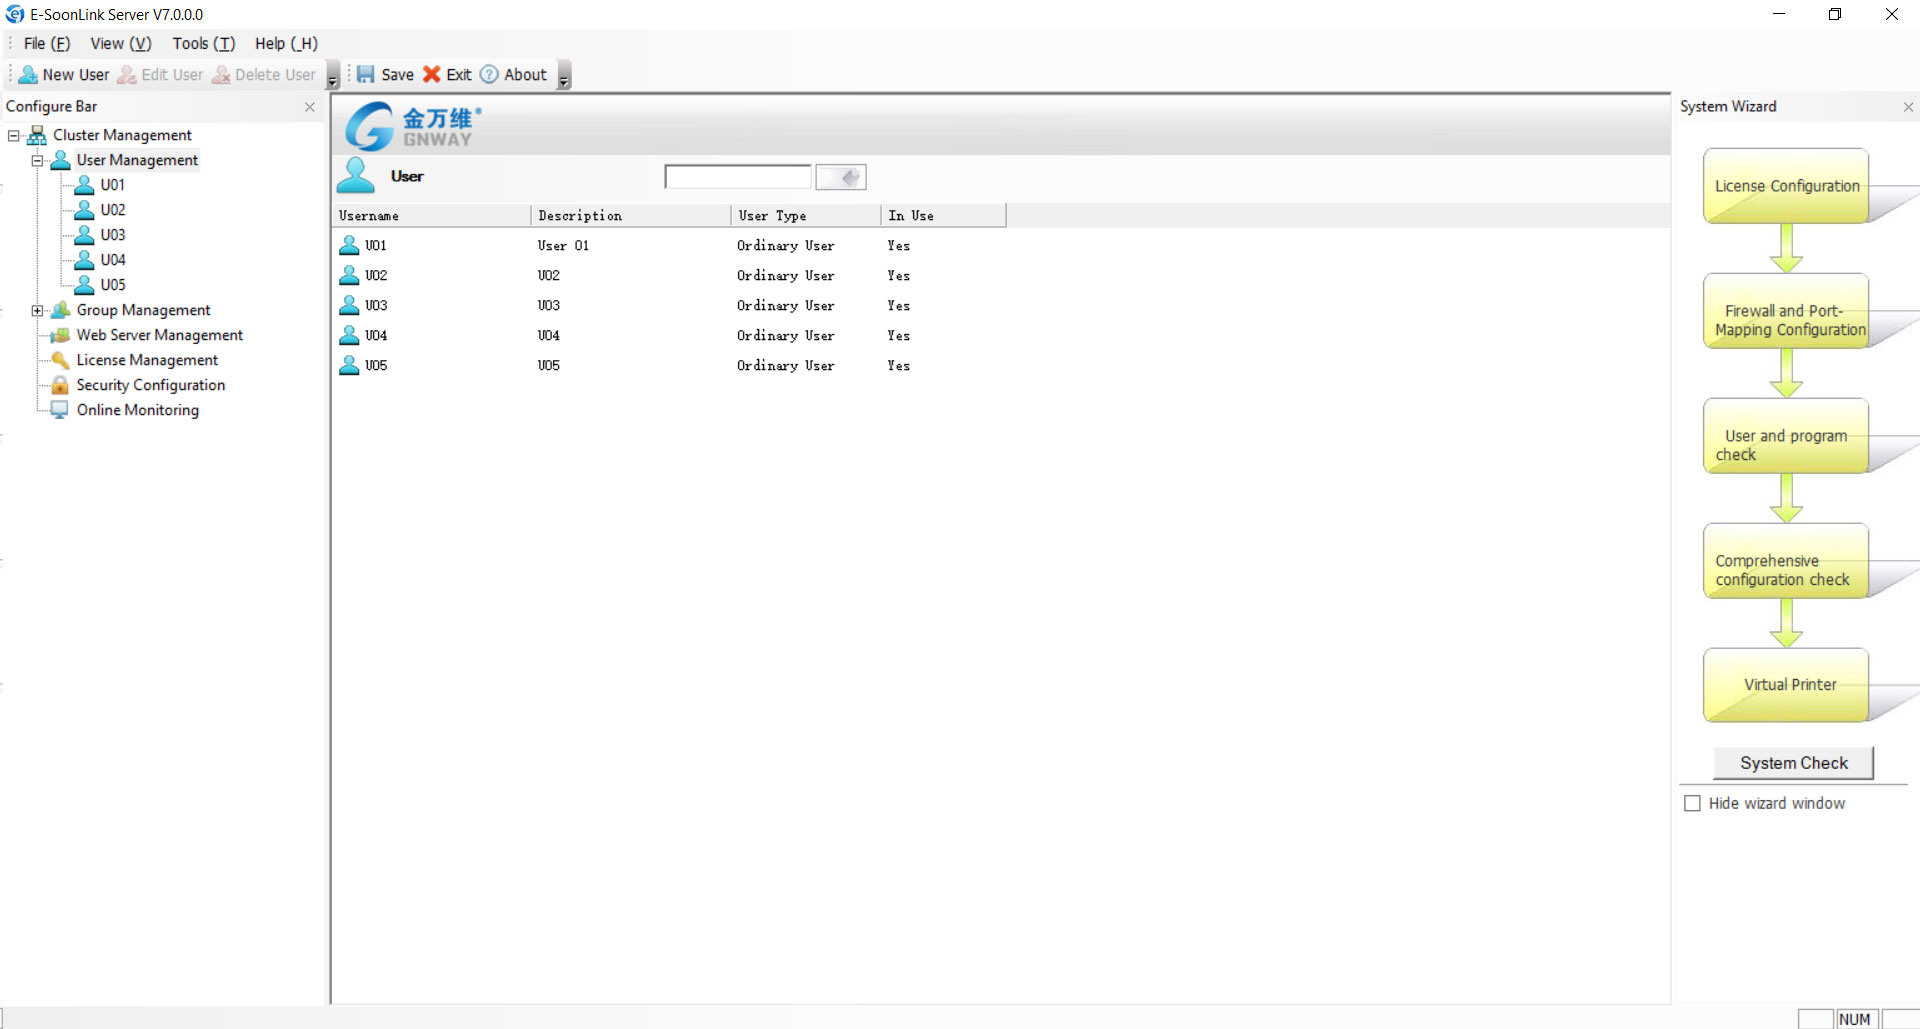Expand the Group Management tree node
Viewport: 1920px width, 1029px height.
[x=37, y=310]
